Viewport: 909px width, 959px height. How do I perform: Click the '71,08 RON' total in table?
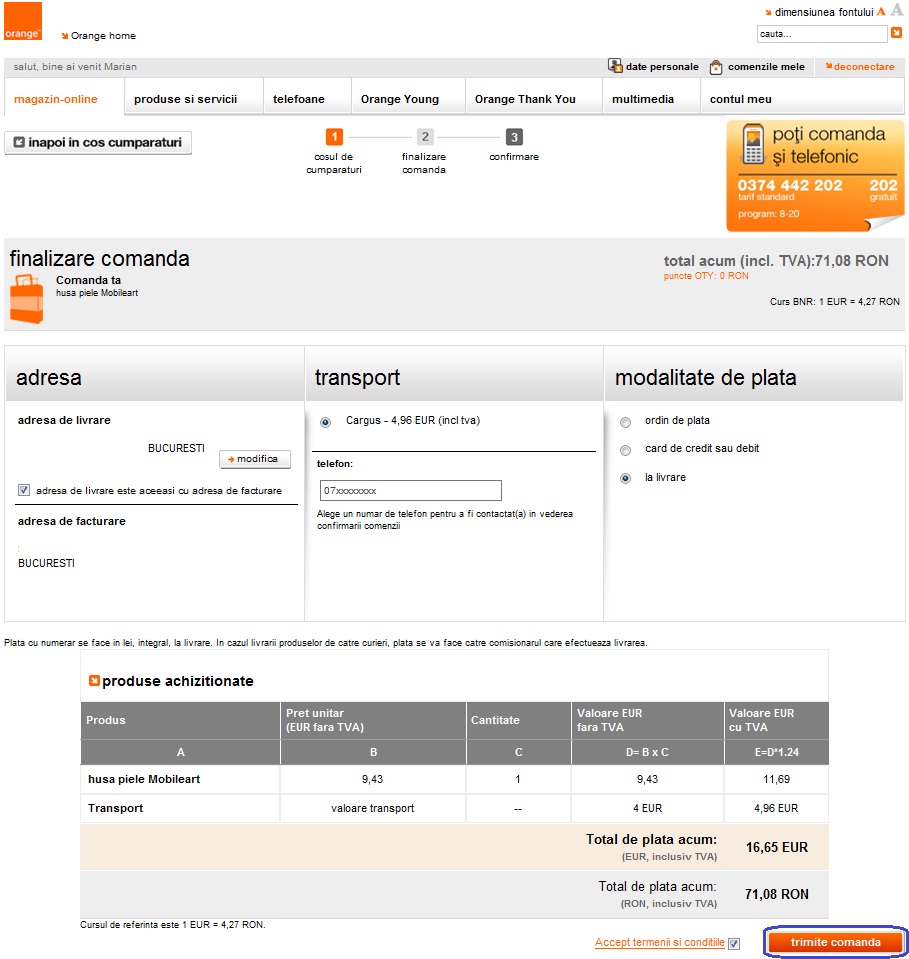click(x=777, y=894)
